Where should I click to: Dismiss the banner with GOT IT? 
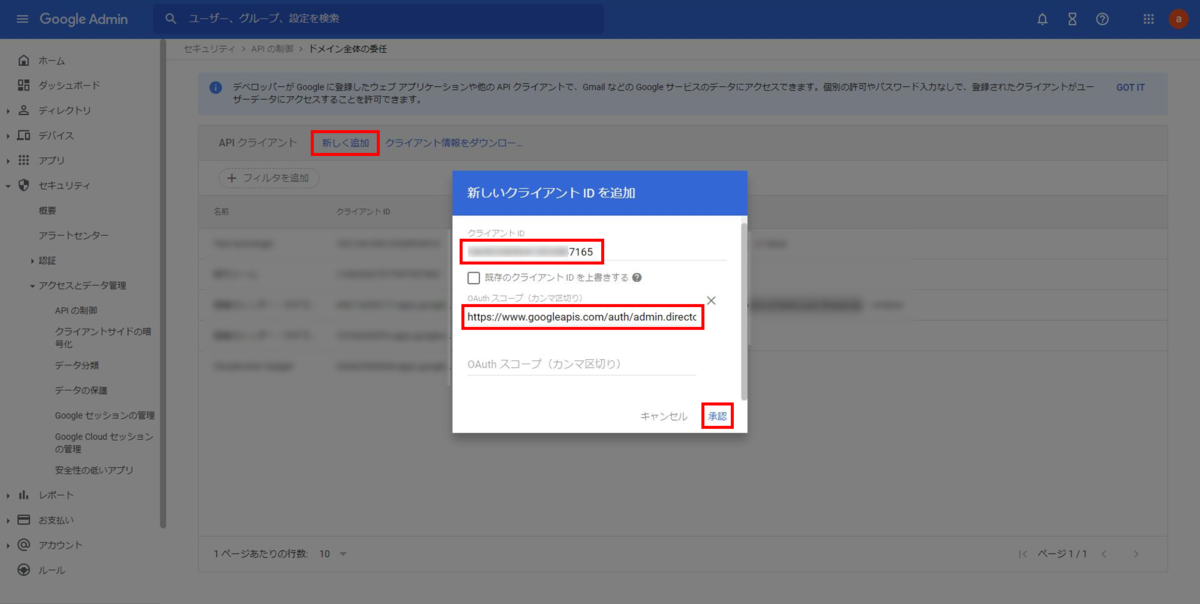tap(1129, 87)
